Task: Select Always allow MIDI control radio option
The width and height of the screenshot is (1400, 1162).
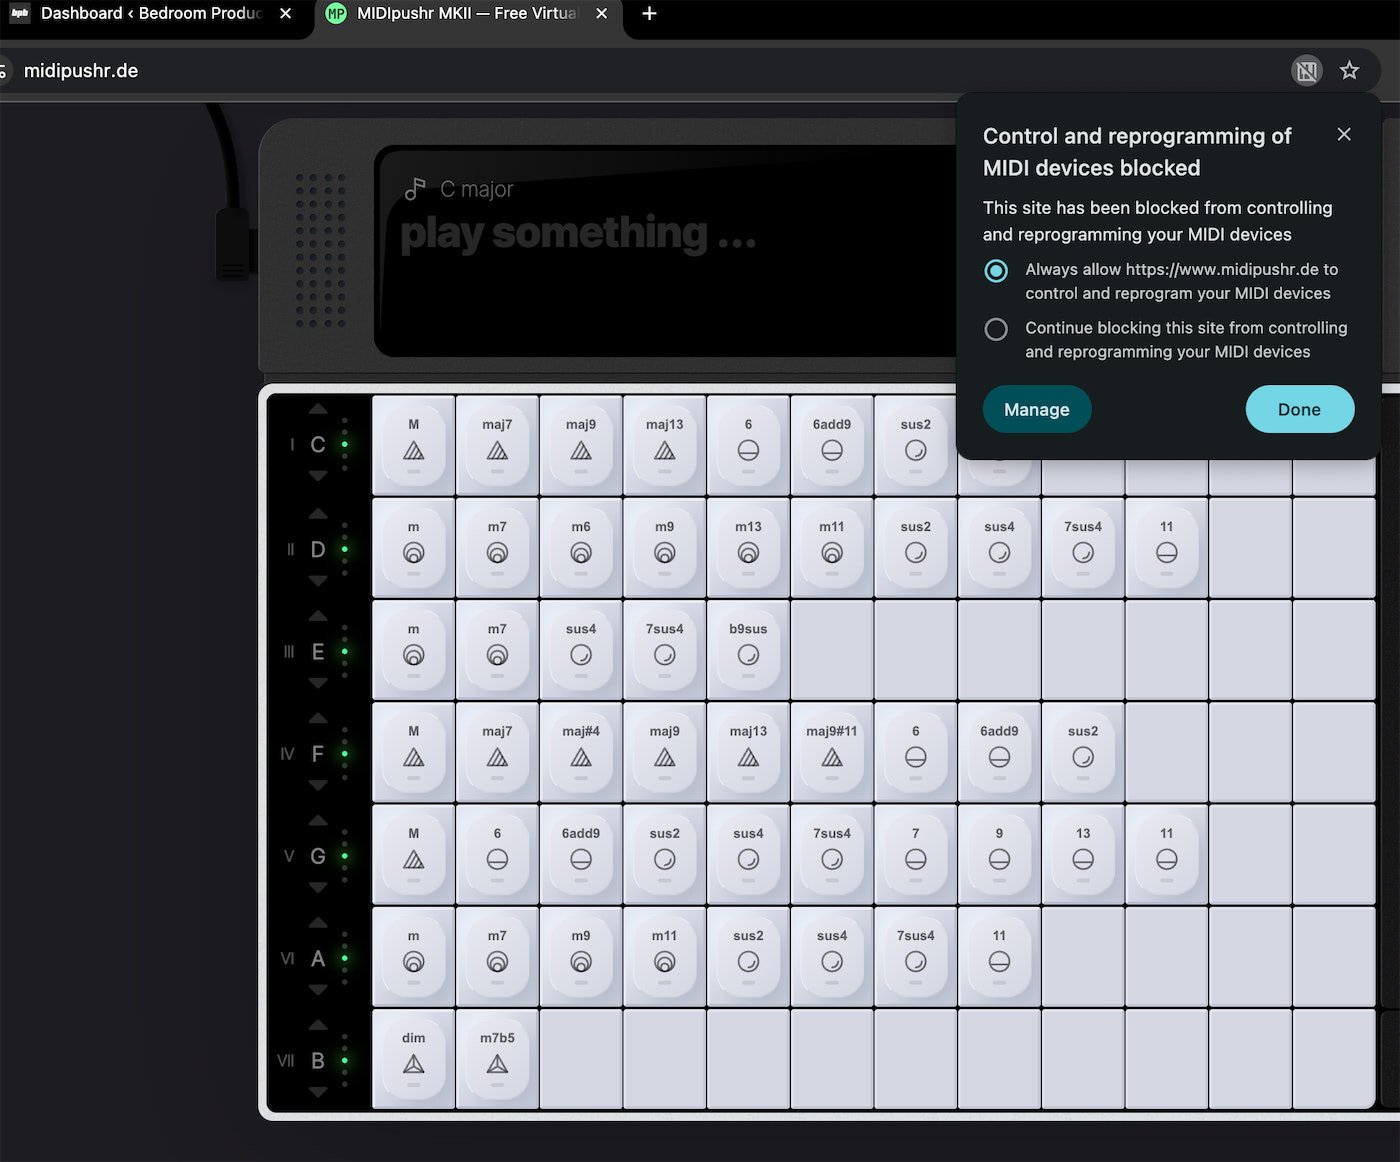Action: 996,271
